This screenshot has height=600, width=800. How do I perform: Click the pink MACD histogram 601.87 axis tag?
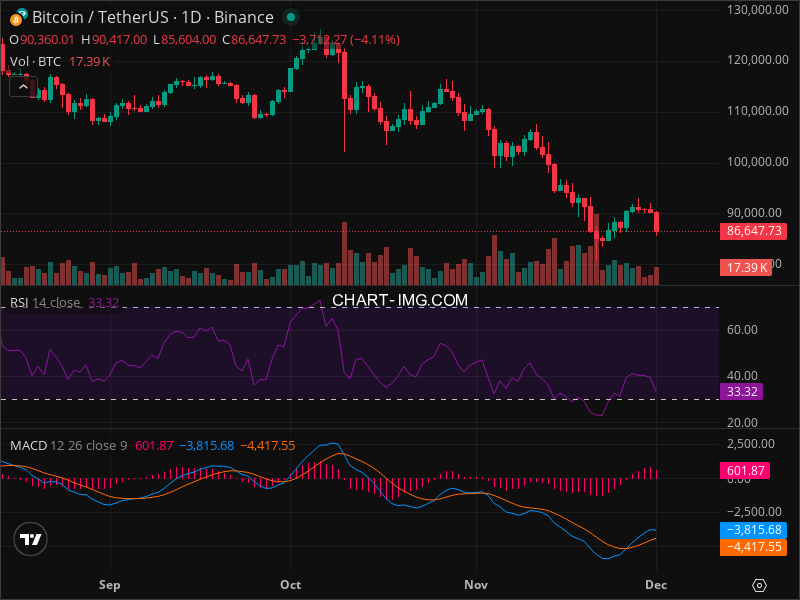(745, 469)
